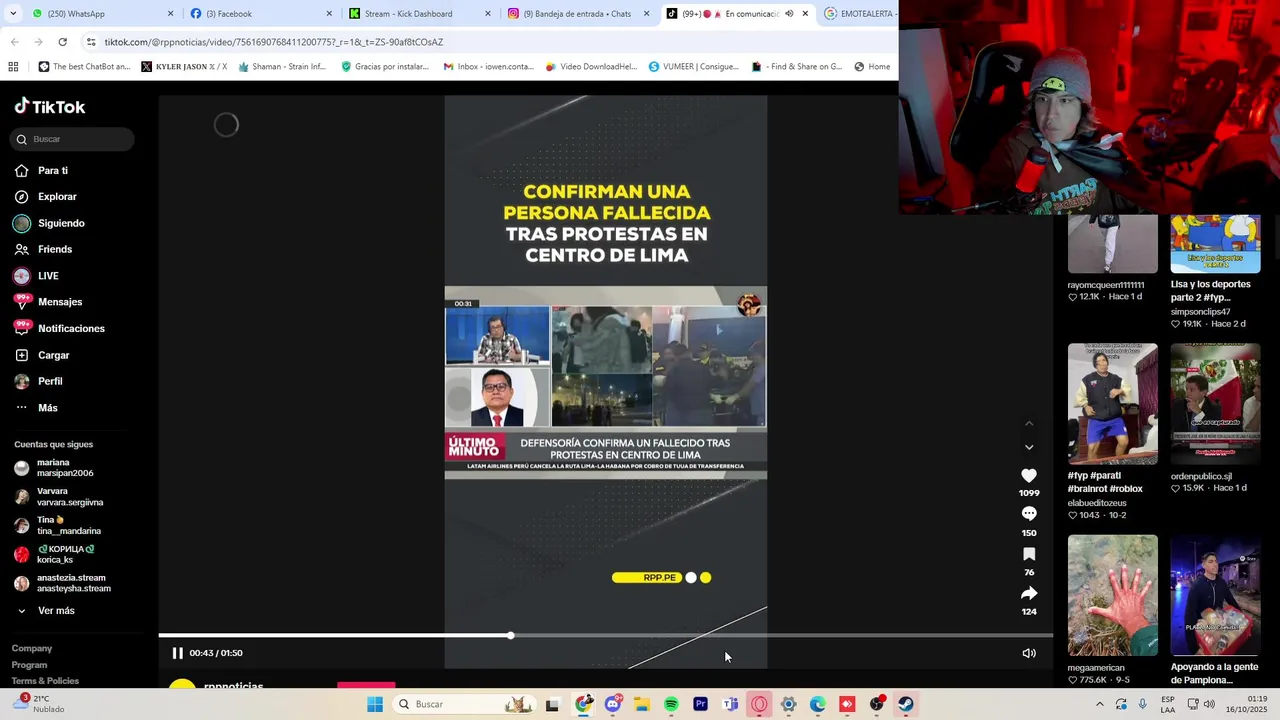Open ordenpublico.sjl video thumbnail
The image size is (1280, 720).
coord(1215,404)
